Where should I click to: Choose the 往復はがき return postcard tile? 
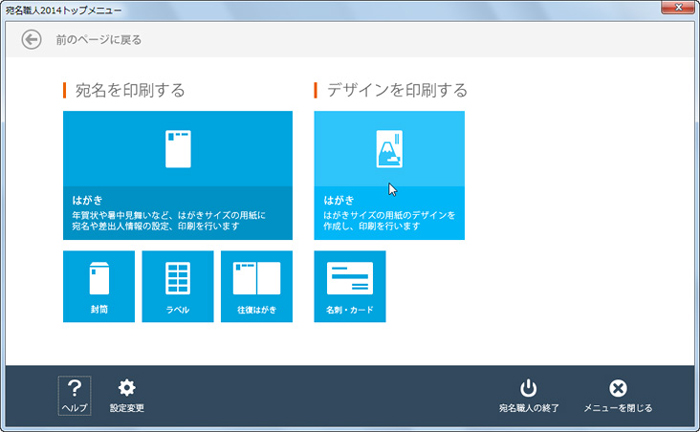click(257, 286)
